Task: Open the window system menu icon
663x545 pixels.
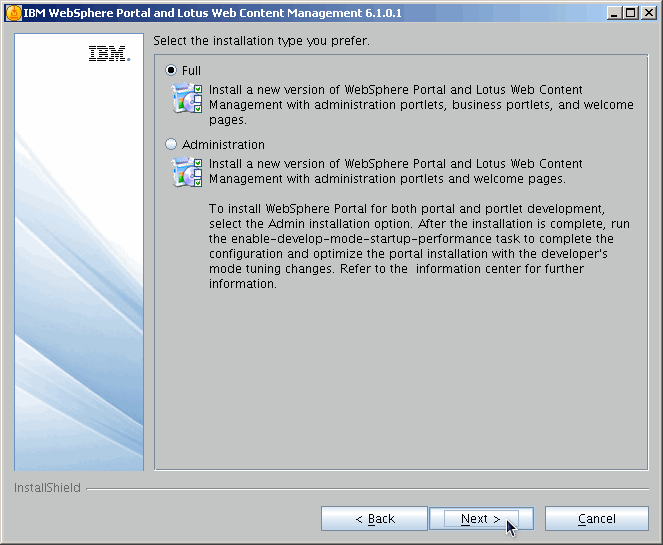Action: click(13, 13)
